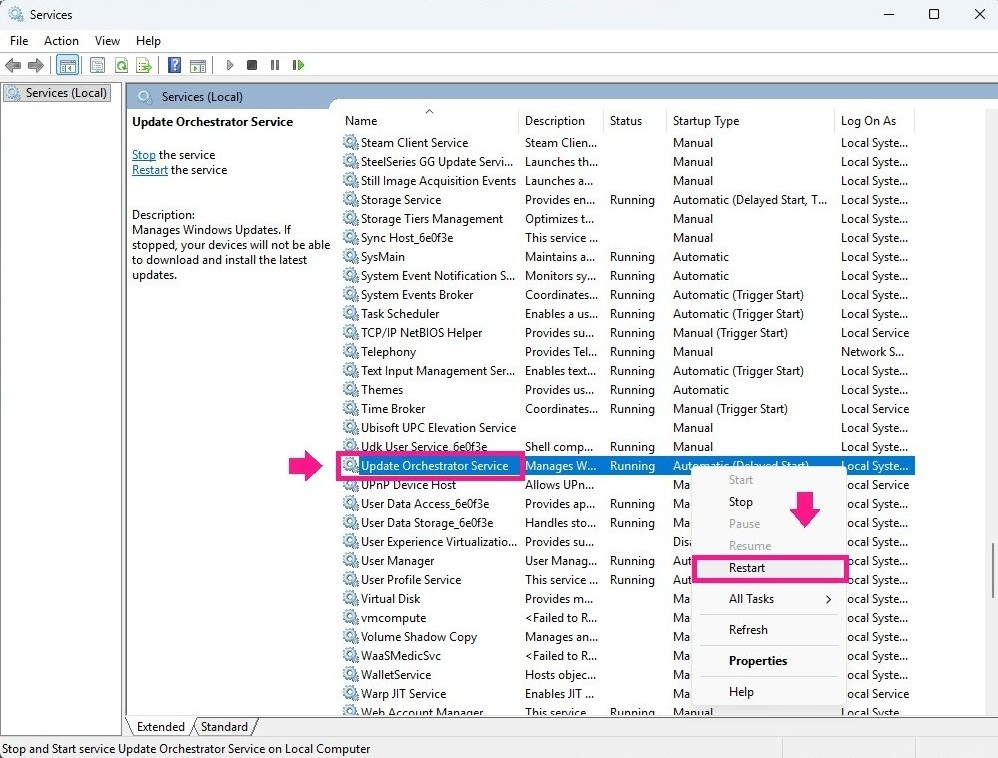Click gear icon beside Telephony service
The width and height of the screenshot is (998, 758).
(350, 351)
